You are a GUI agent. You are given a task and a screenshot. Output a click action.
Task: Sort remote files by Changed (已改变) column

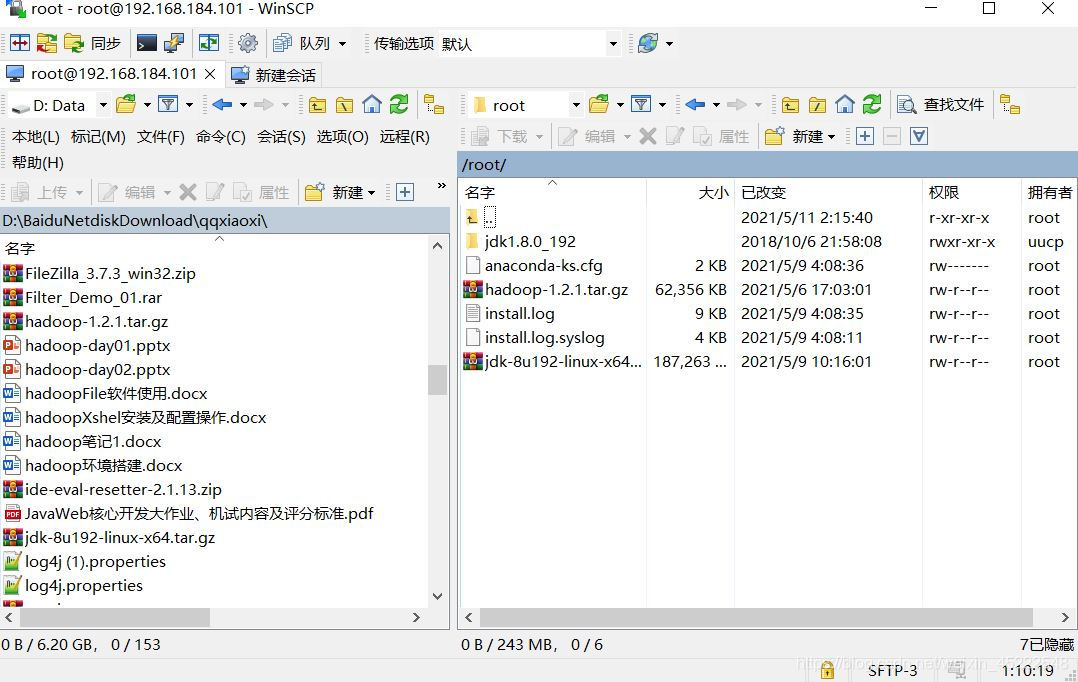828,192
